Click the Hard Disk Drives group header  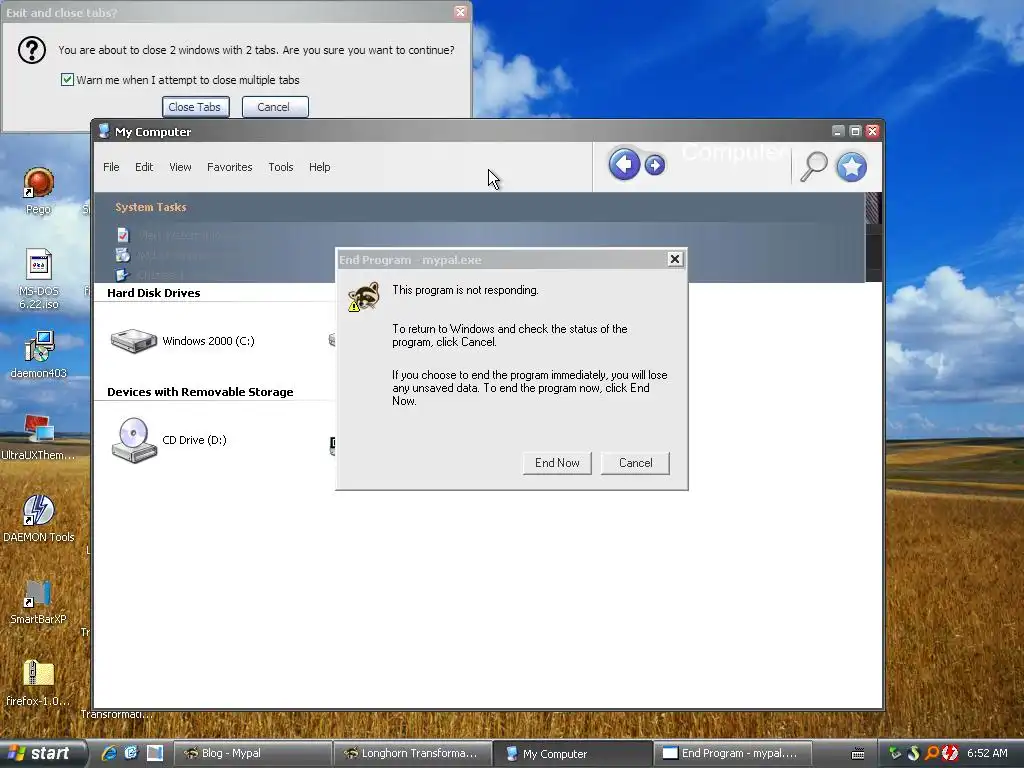[153, 293]
